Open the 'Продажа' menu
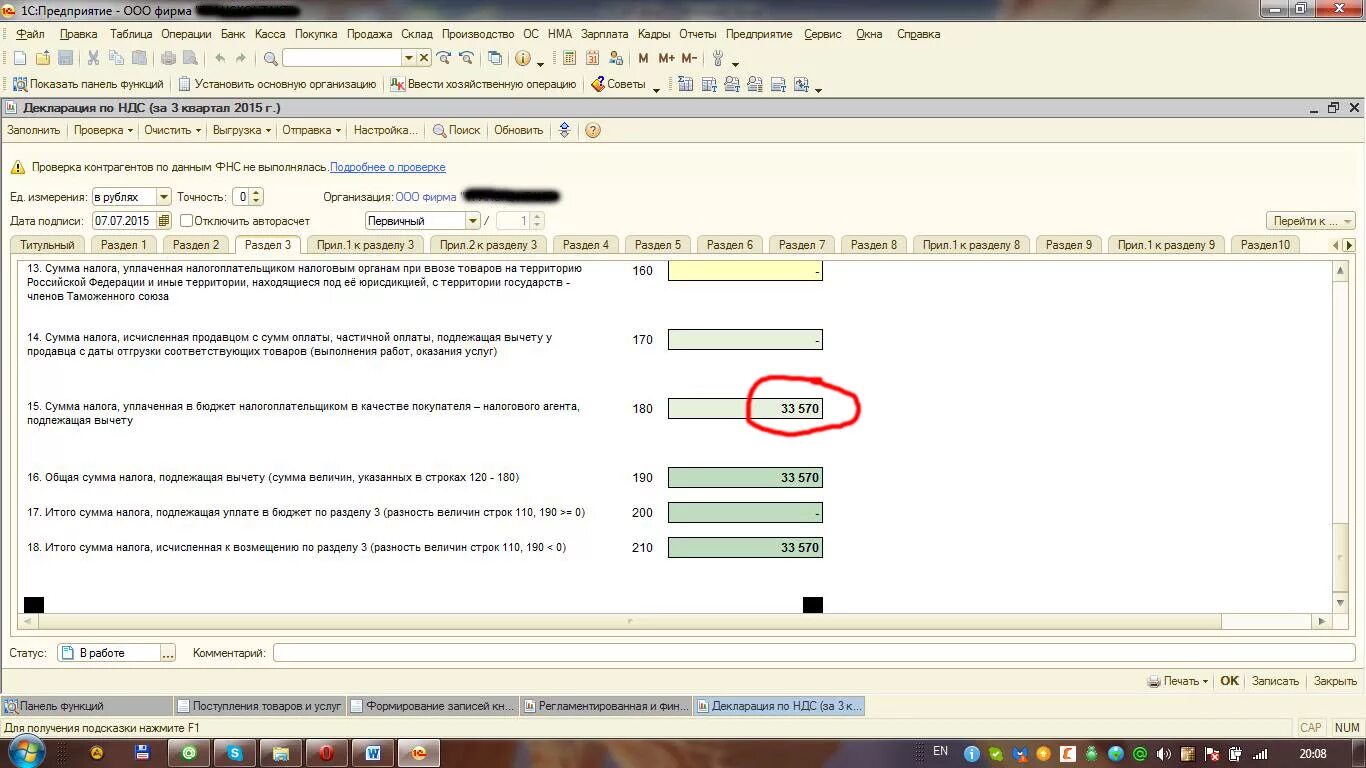 click(x=369, y=34)
